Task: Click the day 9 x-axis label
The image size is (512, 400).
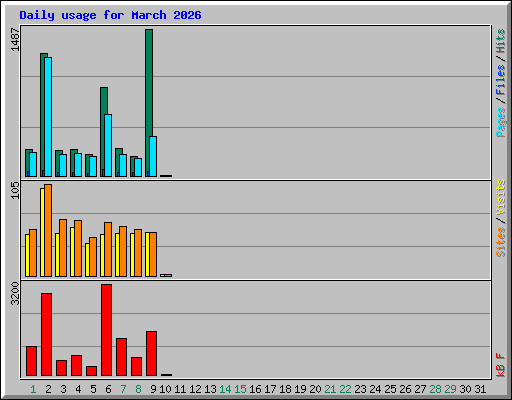Action: pyautogui.click(x=153, y=389)
